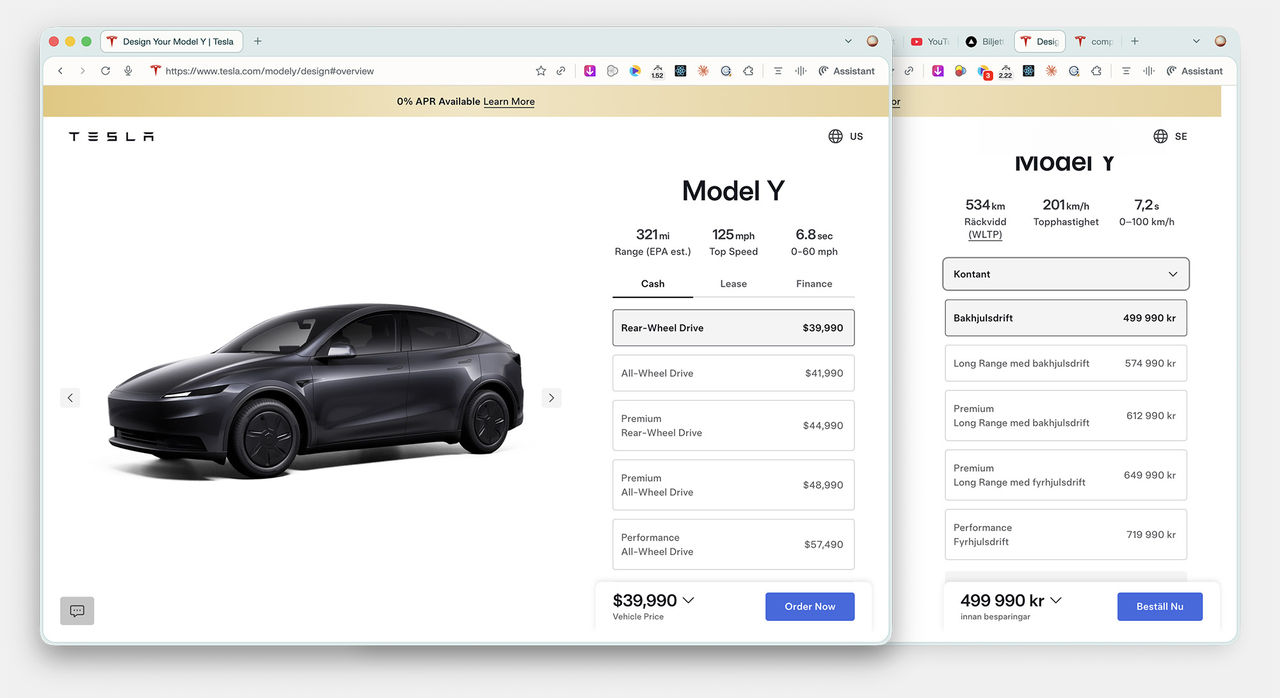1280x698 pixels.
Task: Select Premium Rear-Wheel Drive $44,990
Action: [x=733, y=426]
